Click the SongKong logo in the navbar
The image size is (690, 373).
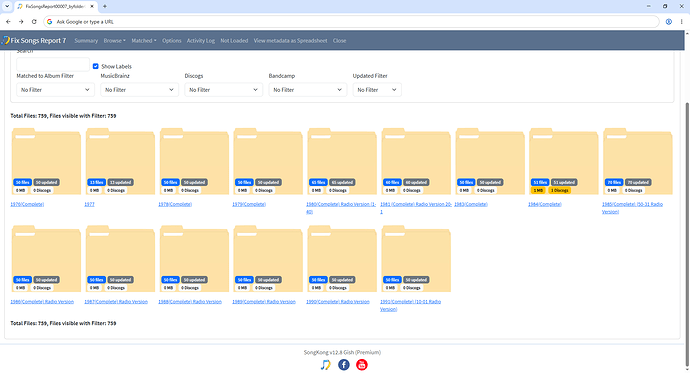pos(5,40)
